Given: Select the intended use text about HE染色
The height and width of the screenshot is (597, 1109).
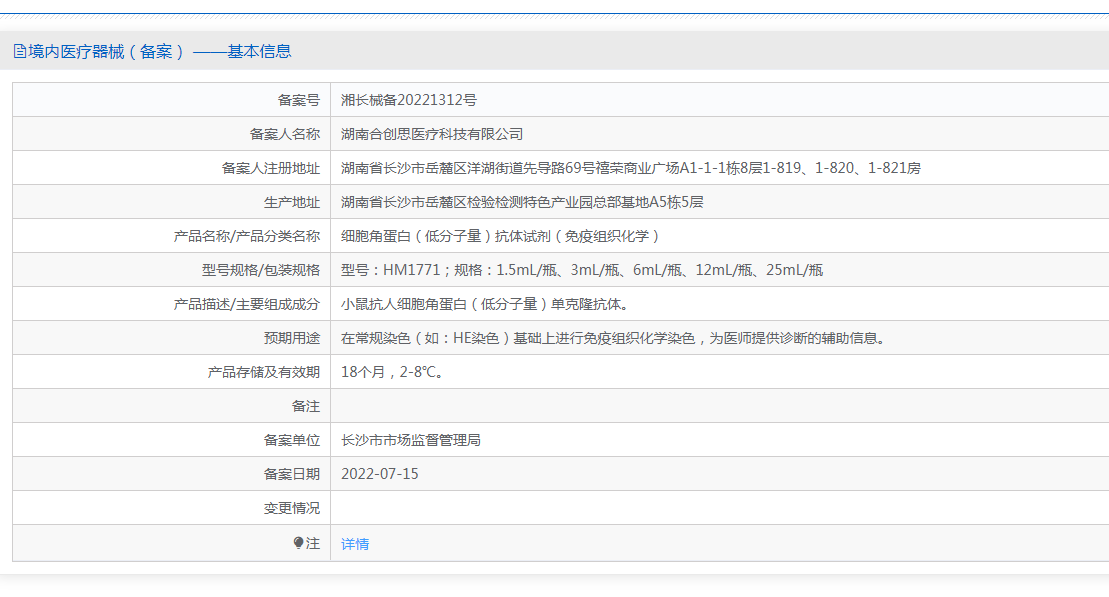Looking at the screenshot, I should click(x=614, y=337).
